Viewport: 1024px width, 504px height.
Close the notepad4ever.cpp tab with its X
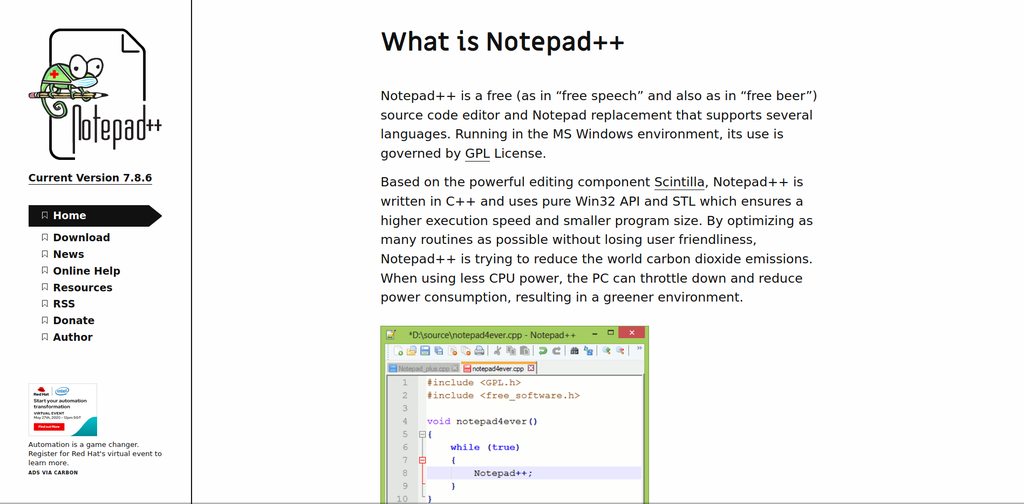pos(531,368)
